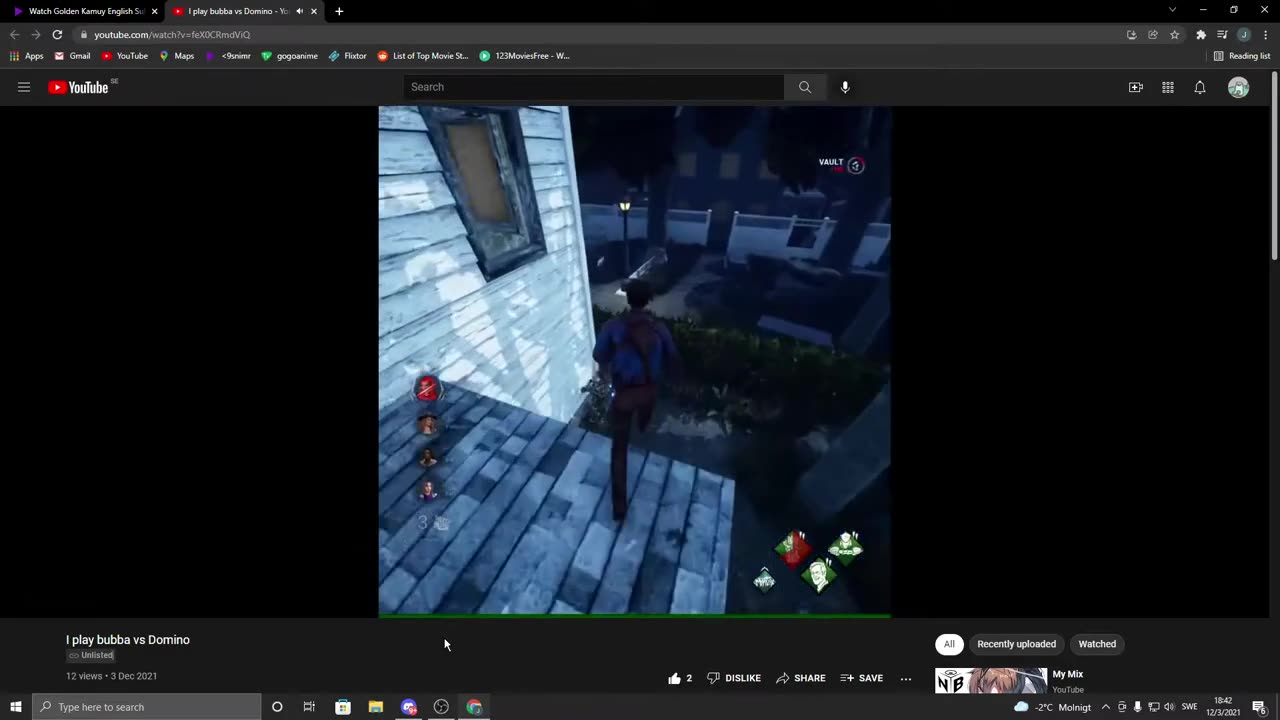Open the Flixtor bookmark

click(x=348, y=56)
